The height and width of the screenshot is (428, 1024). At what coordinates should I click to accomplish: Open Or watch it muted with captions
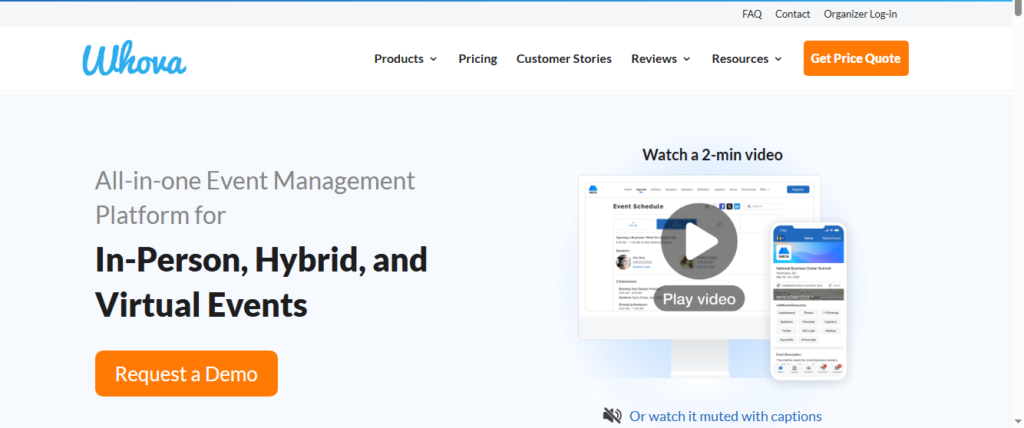[726, 416]
